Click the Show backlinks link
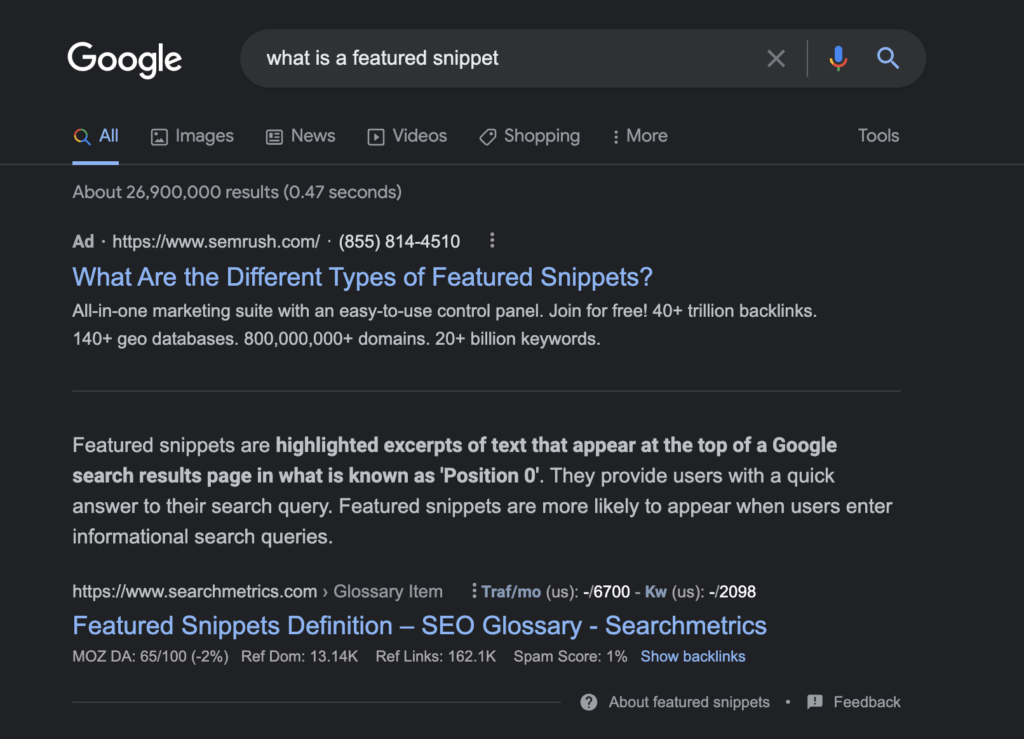Screen dimensions: 1024x739 [692, 656]
